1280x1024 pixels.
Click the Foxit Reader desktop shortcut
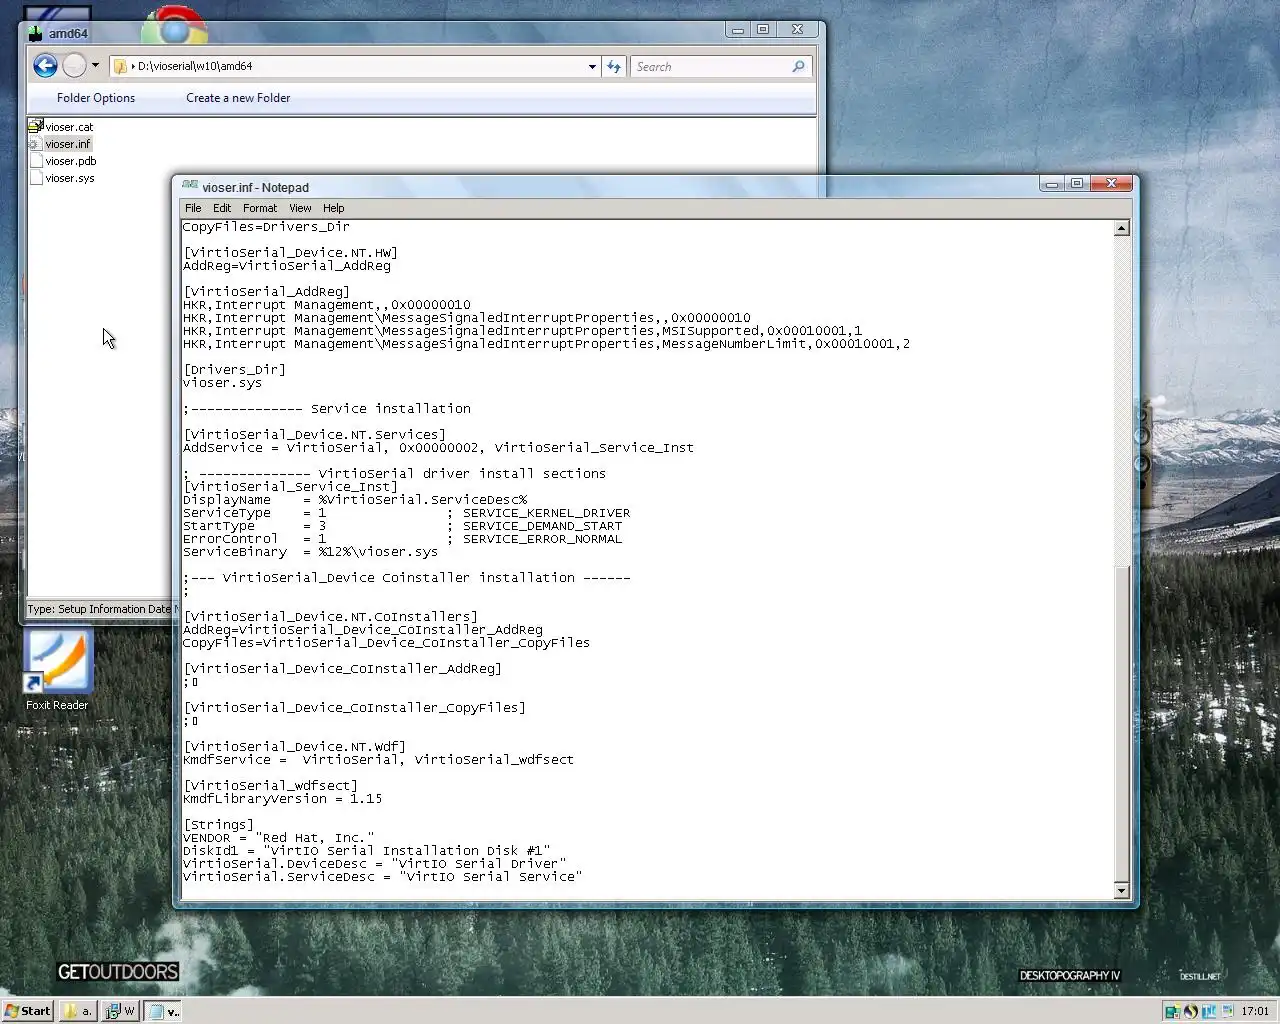57,669
